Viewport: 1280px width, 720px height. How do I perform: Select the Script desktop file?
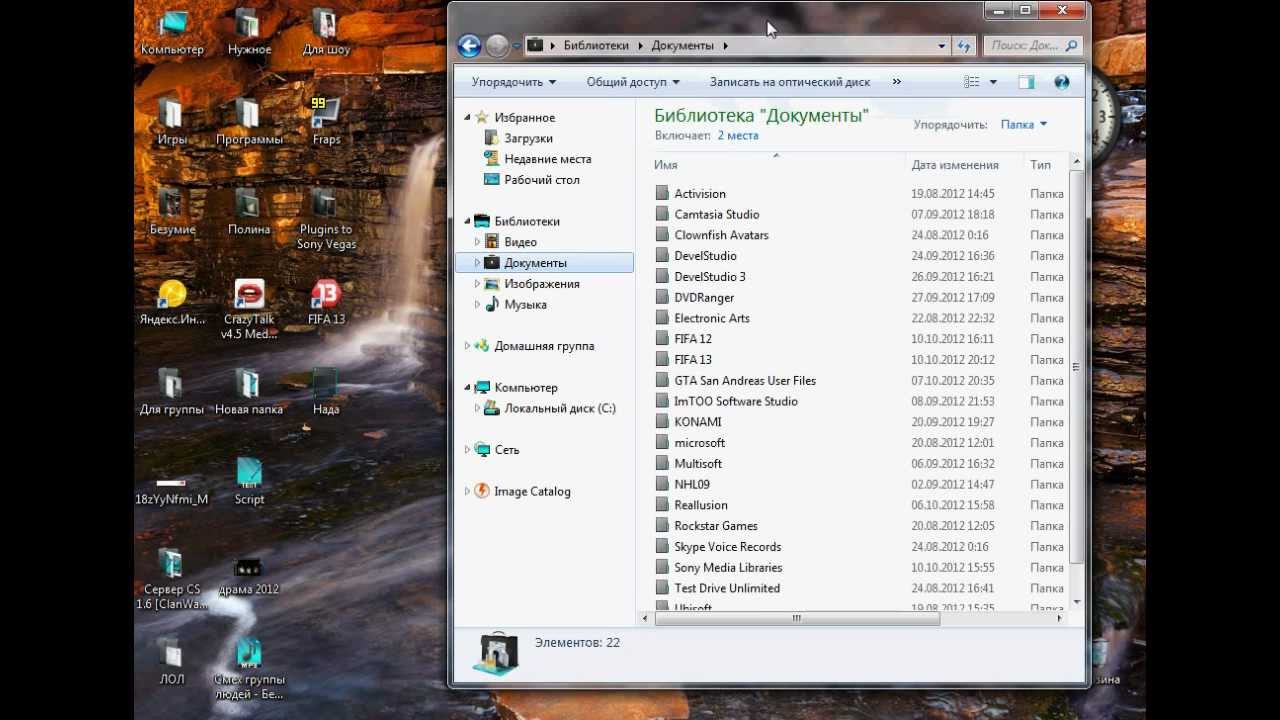click(x=249, y=482)
